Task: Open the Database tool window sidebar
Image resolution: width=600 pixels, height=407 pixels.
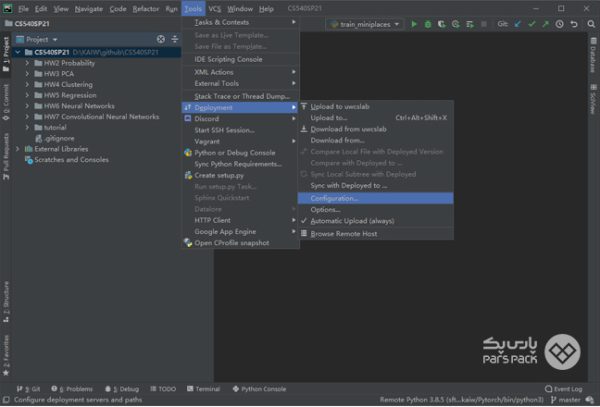Action: click(593, 55)
